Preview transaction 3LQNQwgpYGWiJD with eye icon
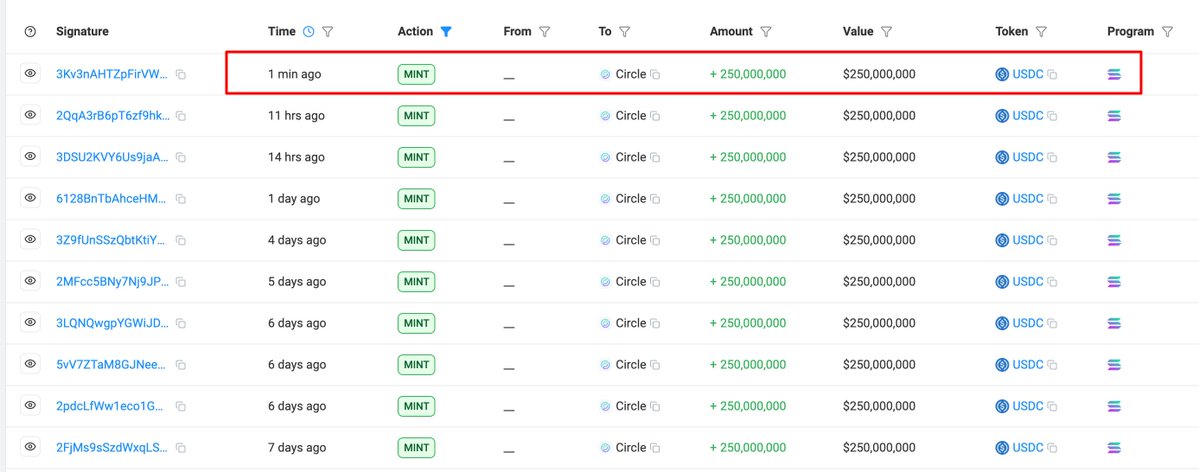 [30, 322]
